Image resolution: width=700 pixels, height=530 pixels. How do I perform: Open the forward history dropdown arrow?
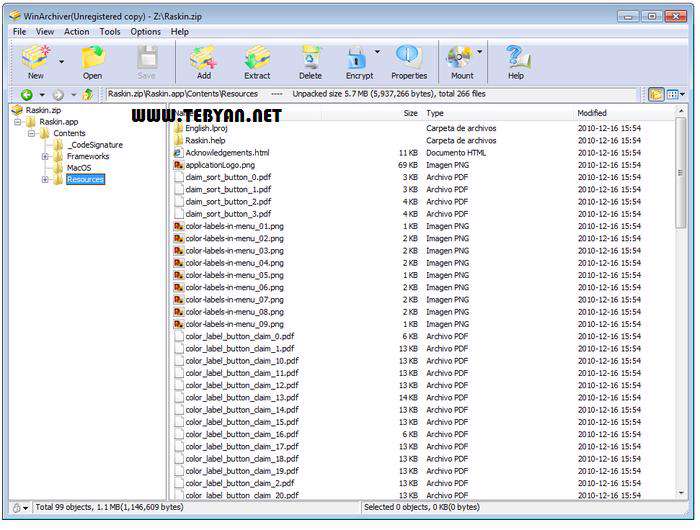click(x=74, y=95)
